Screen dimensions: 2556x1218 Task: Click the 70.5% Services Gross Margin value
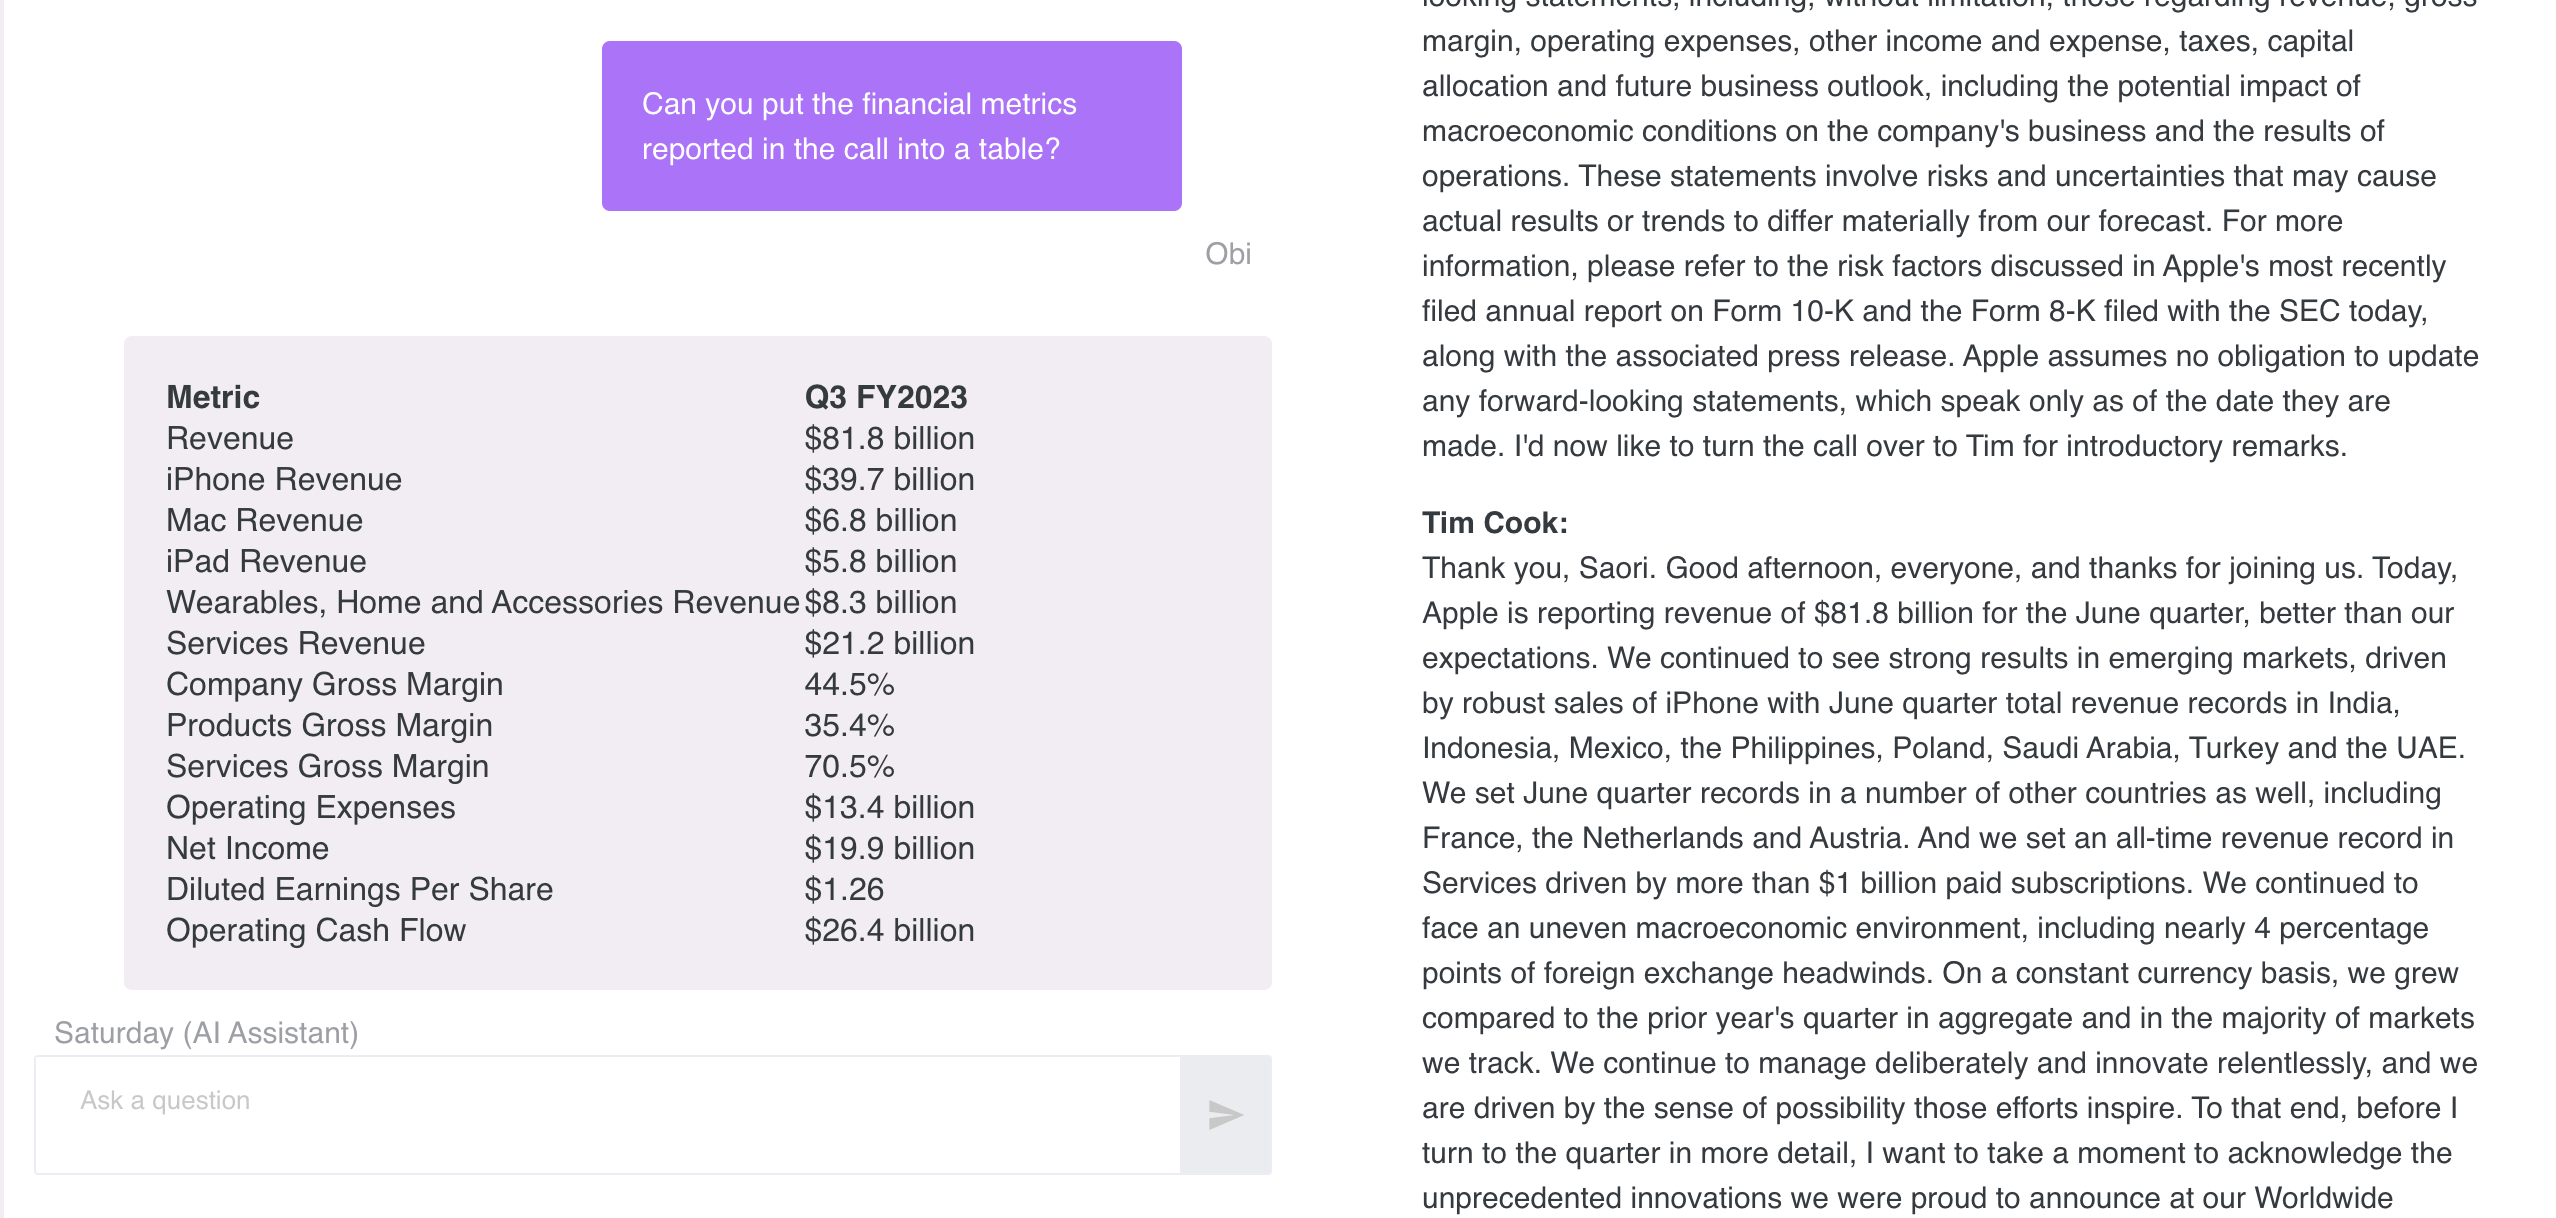pyautogui.click(x=849, y=766)
